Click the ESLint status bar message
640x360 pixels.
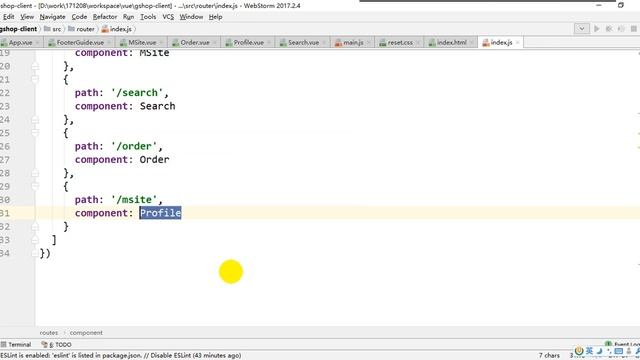coord(121,356)
